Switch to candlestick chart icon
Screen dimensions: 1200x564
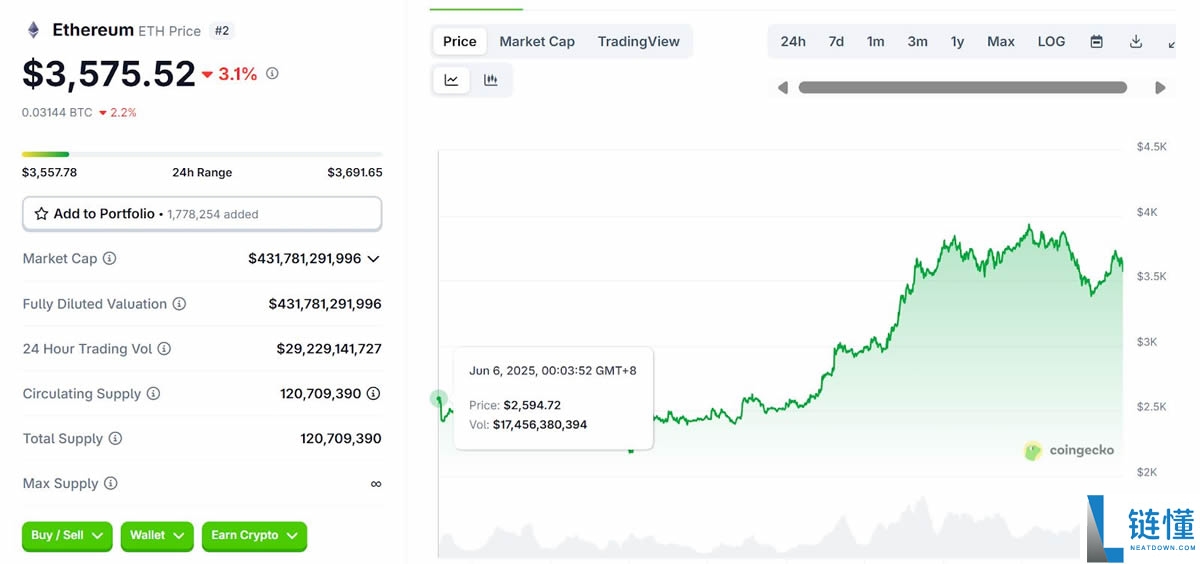point(491,80)
